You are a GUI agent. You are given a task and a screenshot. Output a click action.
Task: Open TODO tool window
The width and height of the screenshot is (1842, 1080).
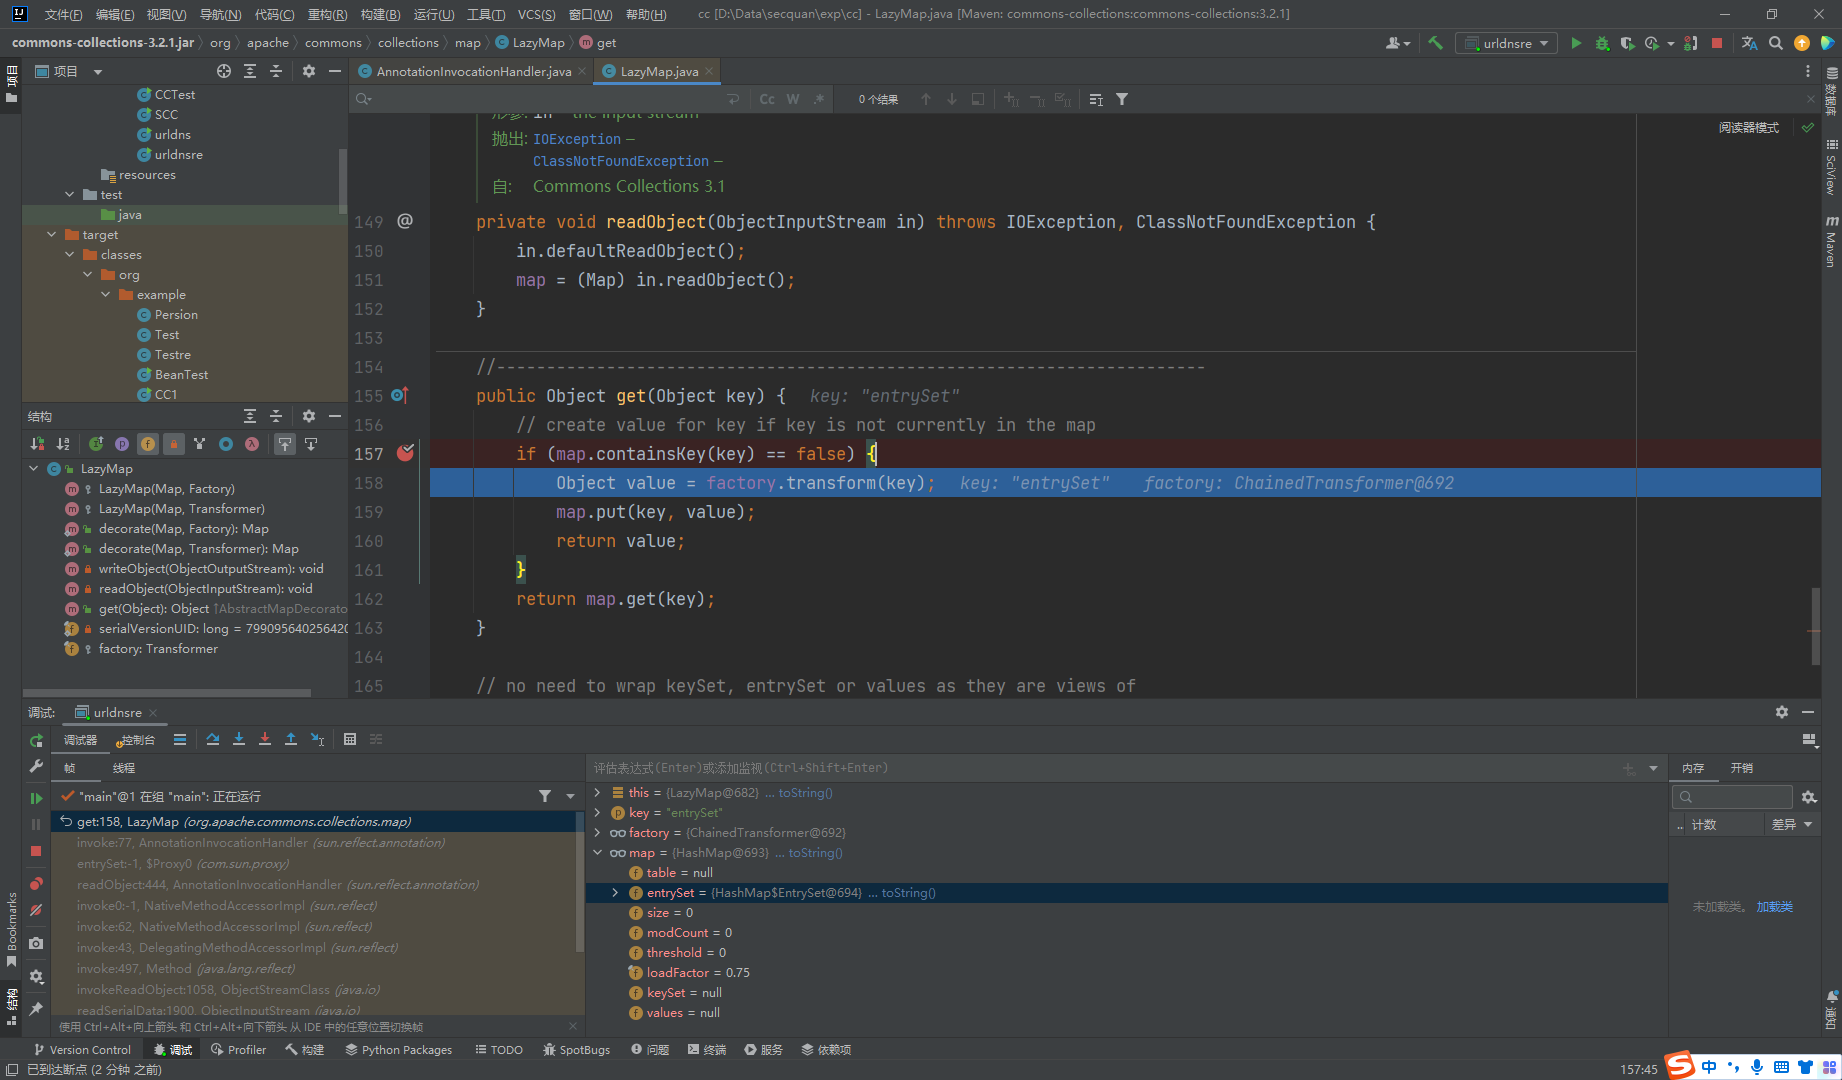(499, 1049)
